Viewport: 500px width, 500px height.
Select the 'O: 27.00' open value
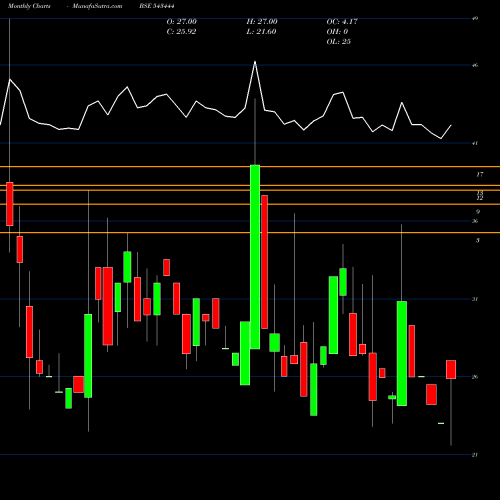(x=182, y=22)
